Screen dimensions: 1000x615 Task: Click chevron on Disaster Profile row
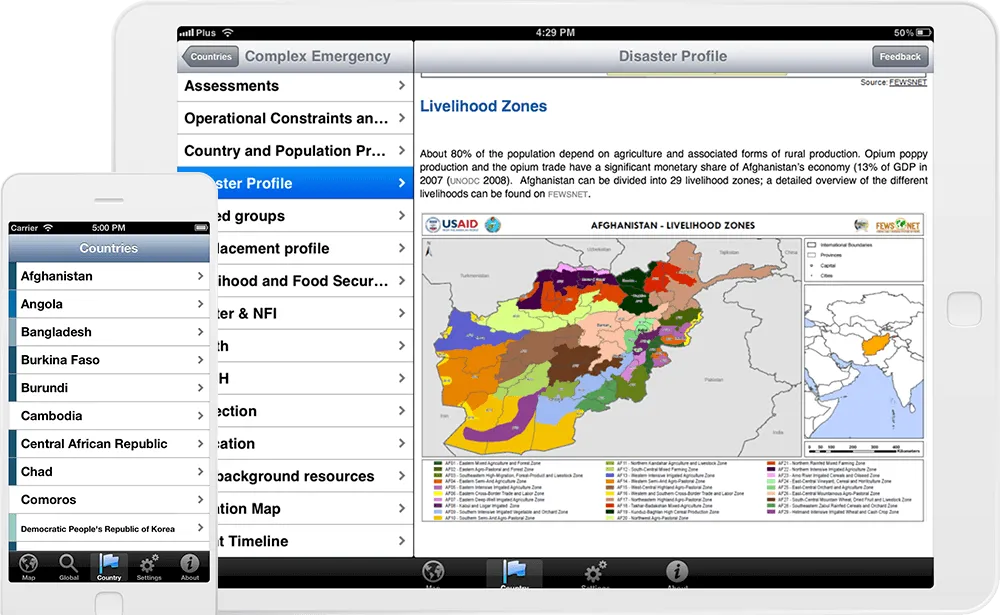402,183
